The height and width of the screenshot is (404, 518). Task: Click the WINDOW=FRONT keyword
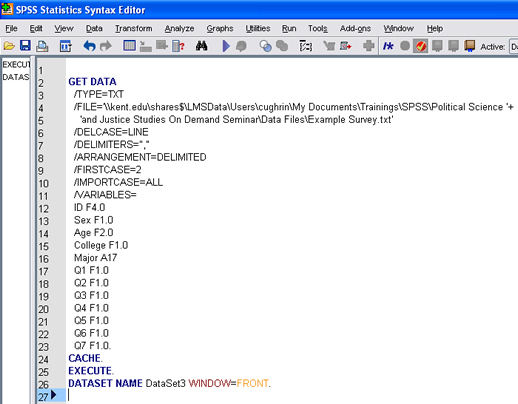point(229,383)
